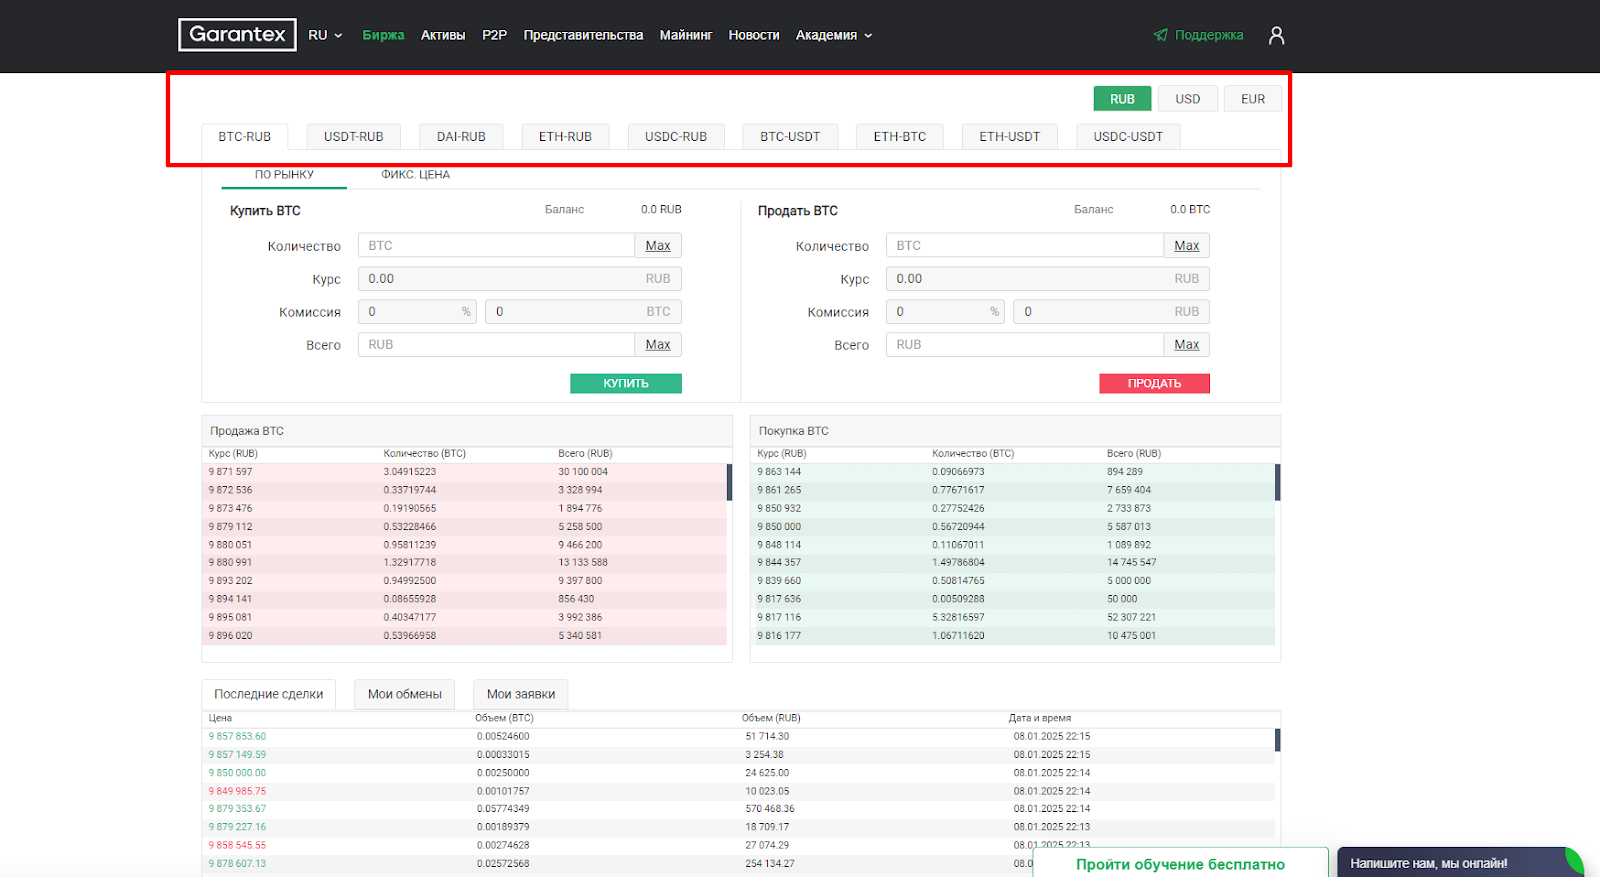Open the P2P section
1600x877 pixels.
tap(494, 35)
